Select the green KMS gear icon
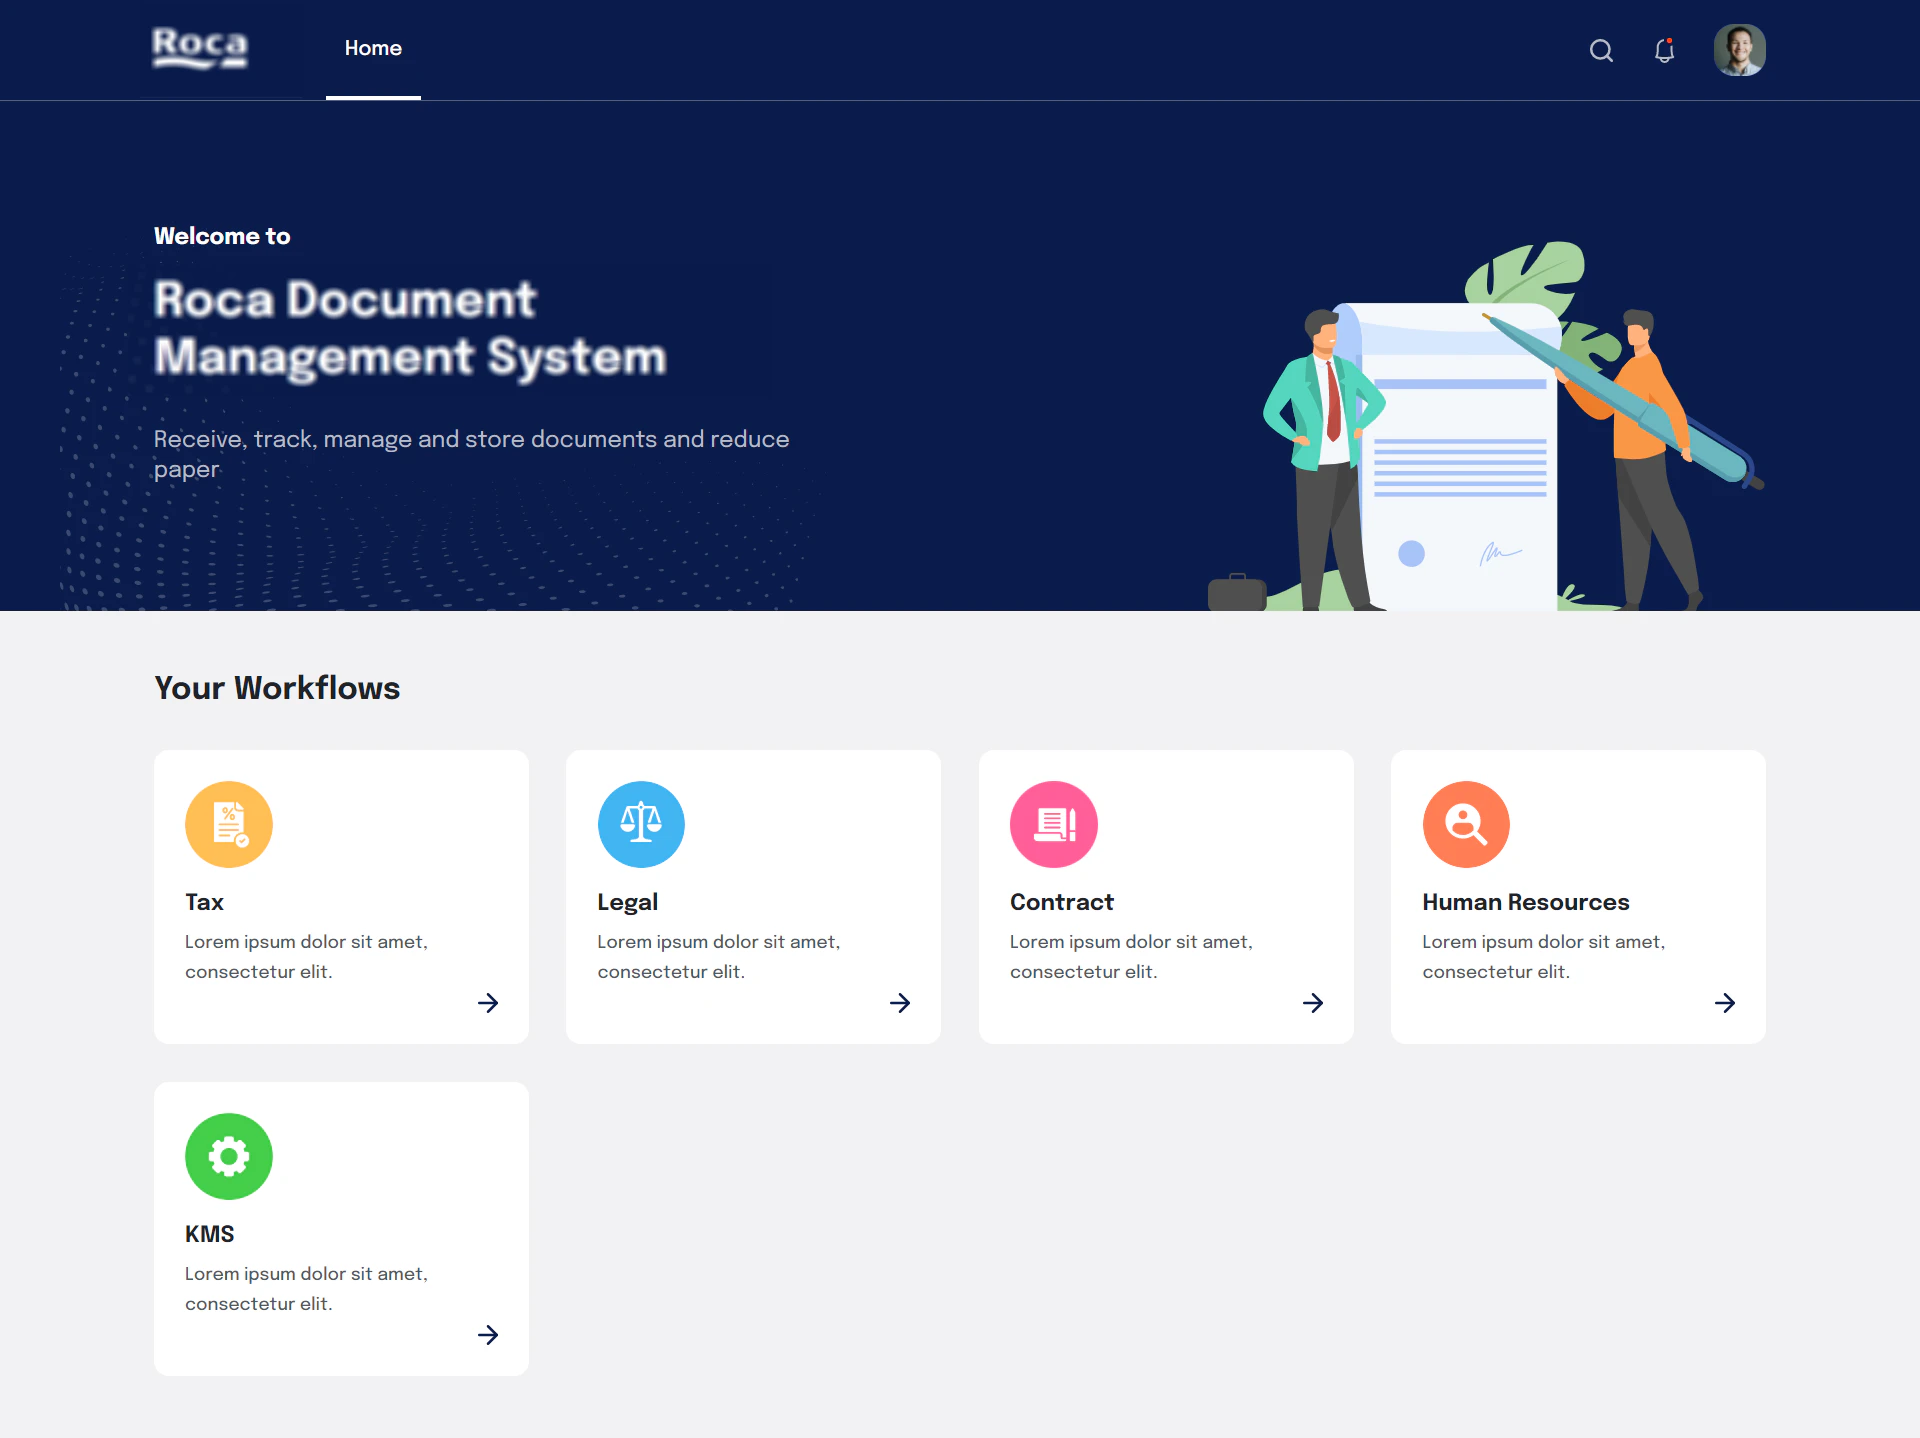Image resolution: width=1920 pixels, height=1438 pixels. coord(228,1156)
